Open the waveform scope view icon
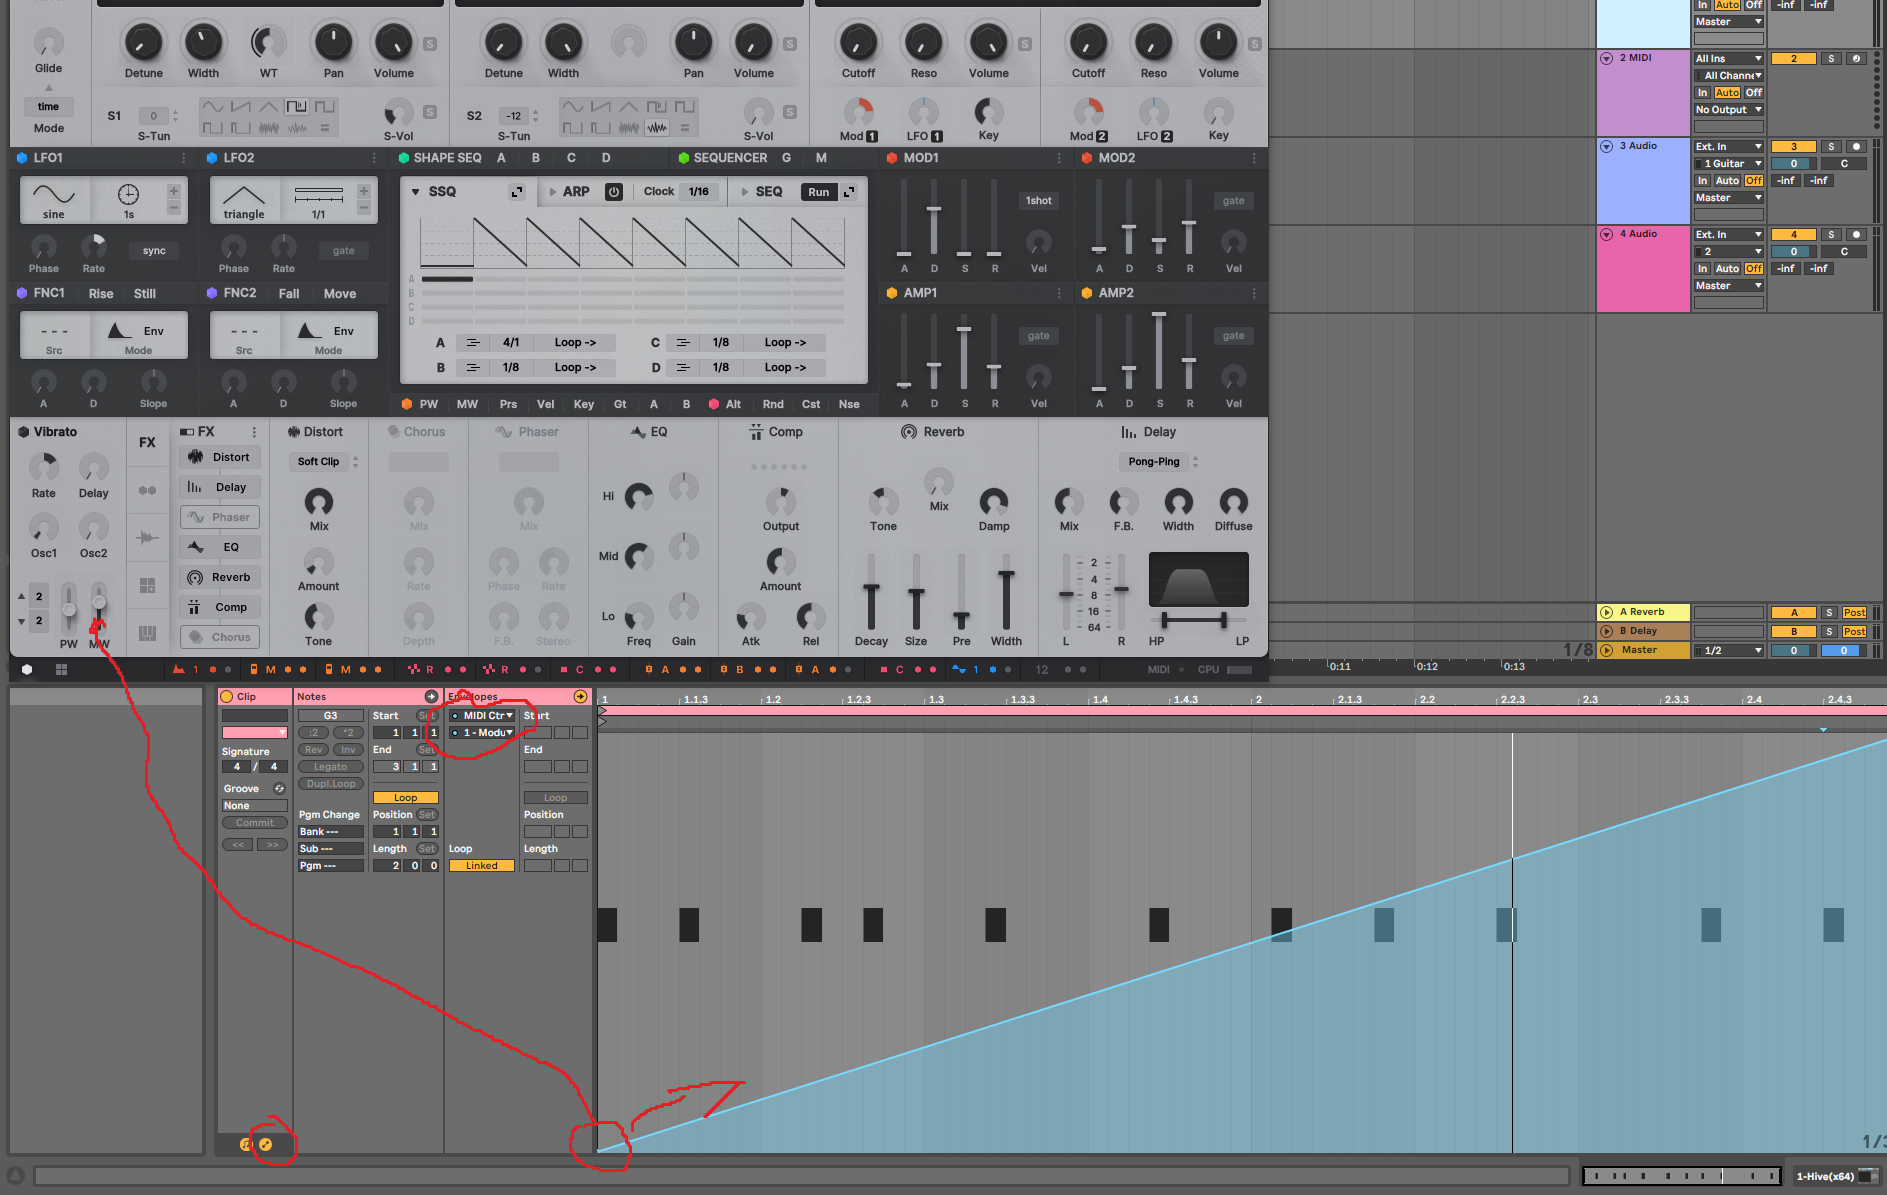This screenshot has height=1195, width=1887. point(147,538)
